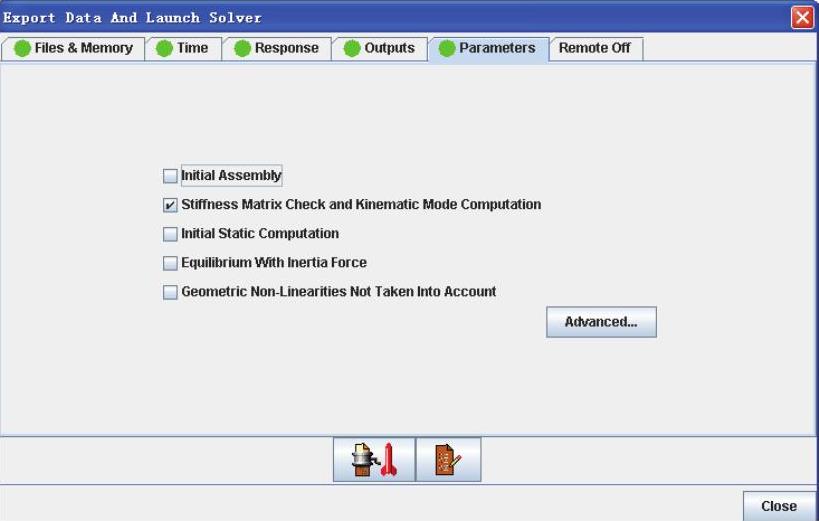
Task: Go to the Outputs tab label
Action: click(389, 49)
